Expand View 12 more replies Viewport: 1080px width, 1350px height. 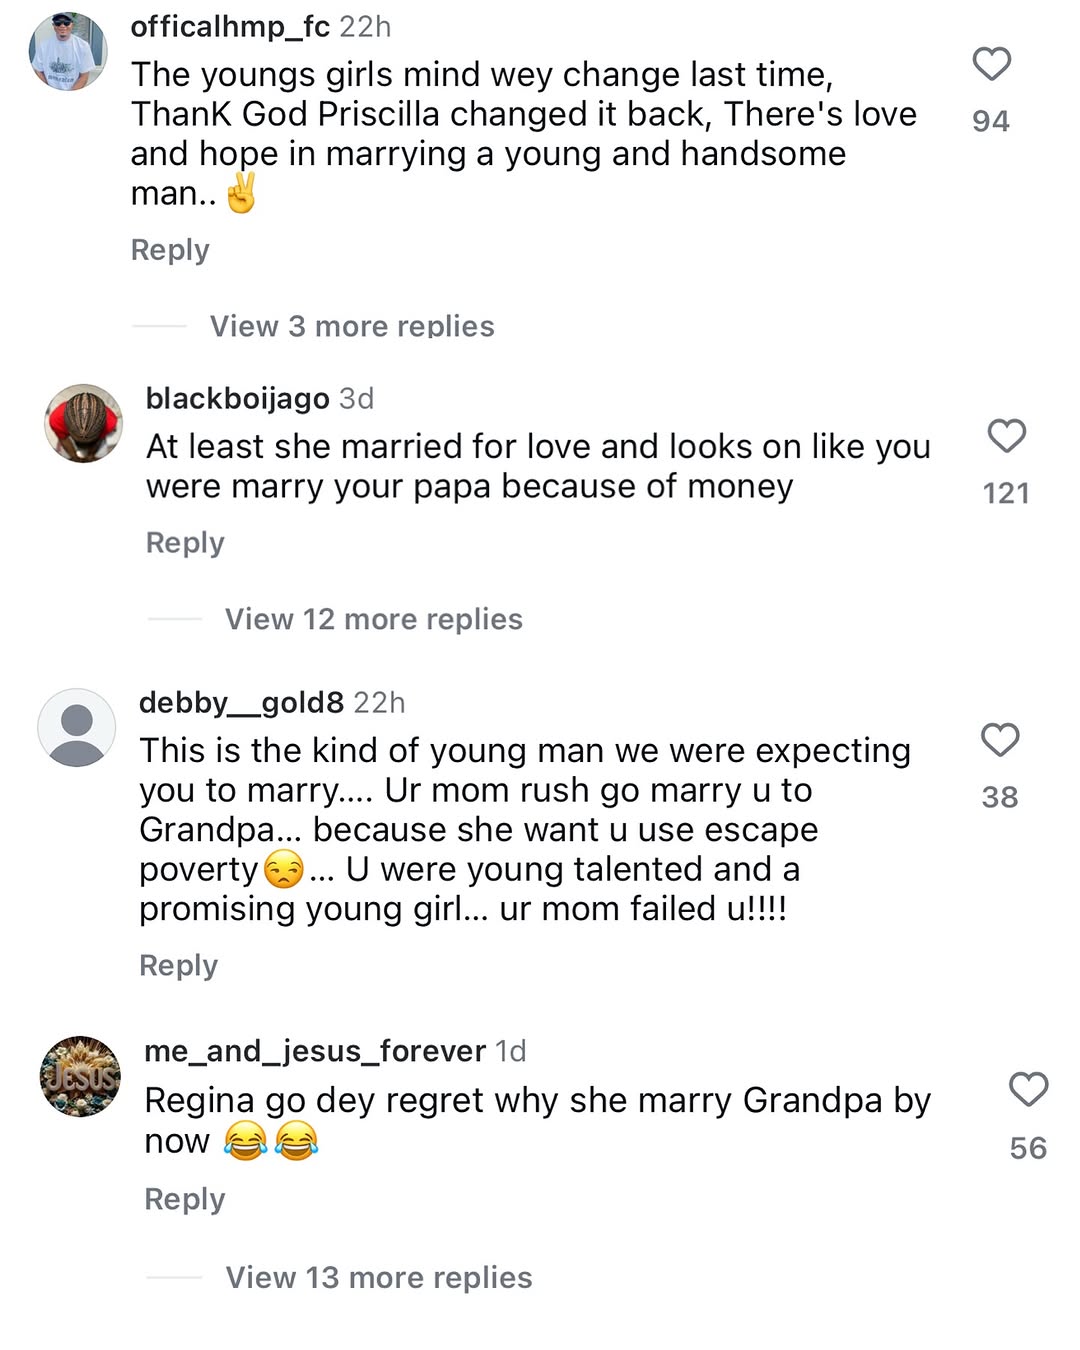pos(373,619)
